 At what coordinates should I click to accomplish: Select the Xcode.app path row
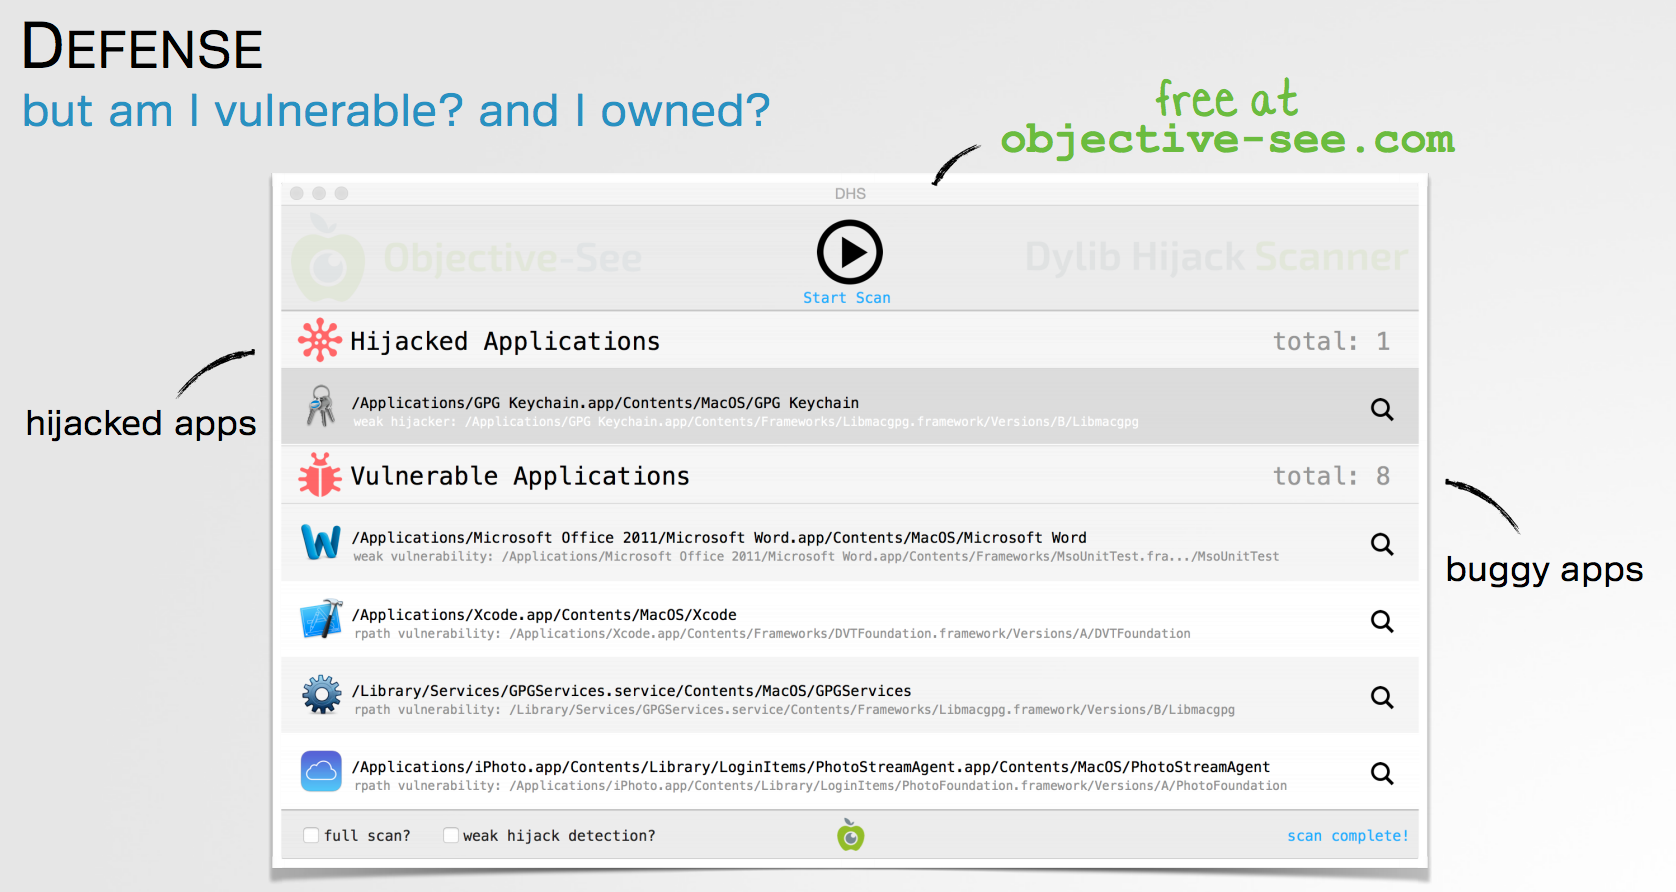click(850, 620)
